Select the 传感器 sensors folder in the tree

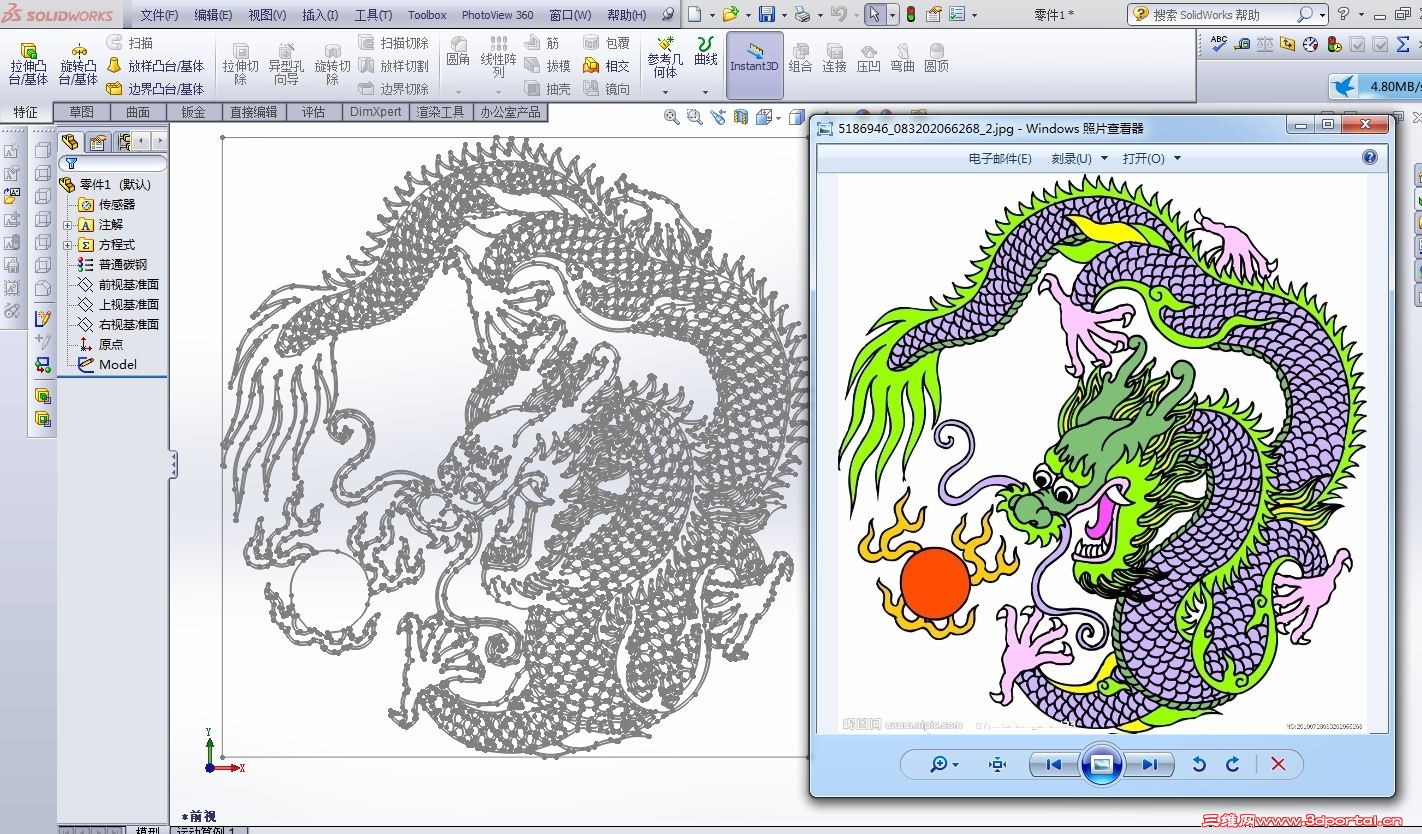(107, 204)
